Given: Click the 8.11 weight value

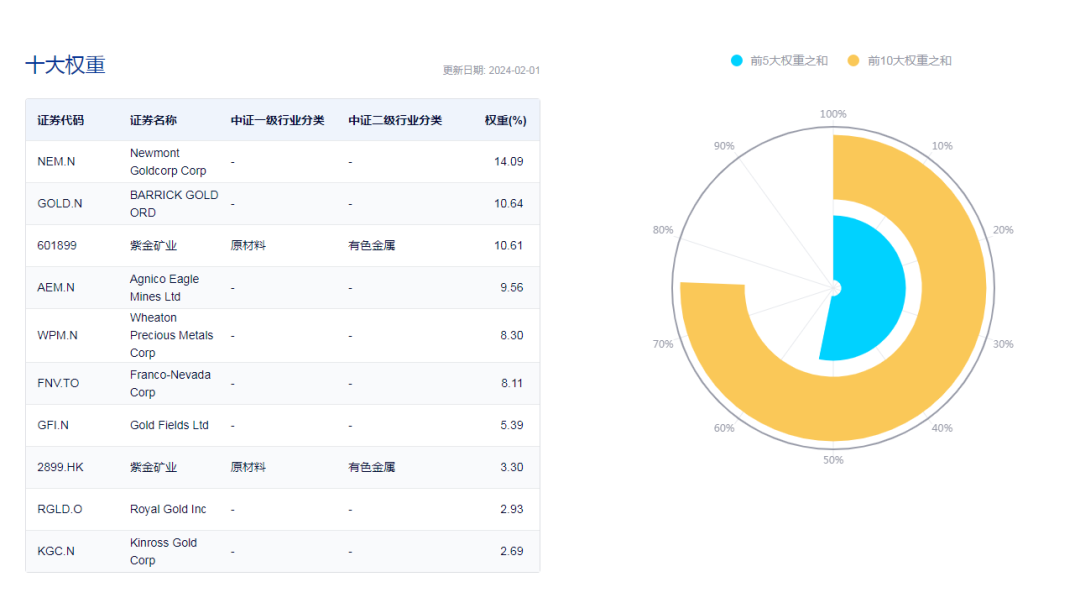Looking at the screenshot, I should (512, 383).
